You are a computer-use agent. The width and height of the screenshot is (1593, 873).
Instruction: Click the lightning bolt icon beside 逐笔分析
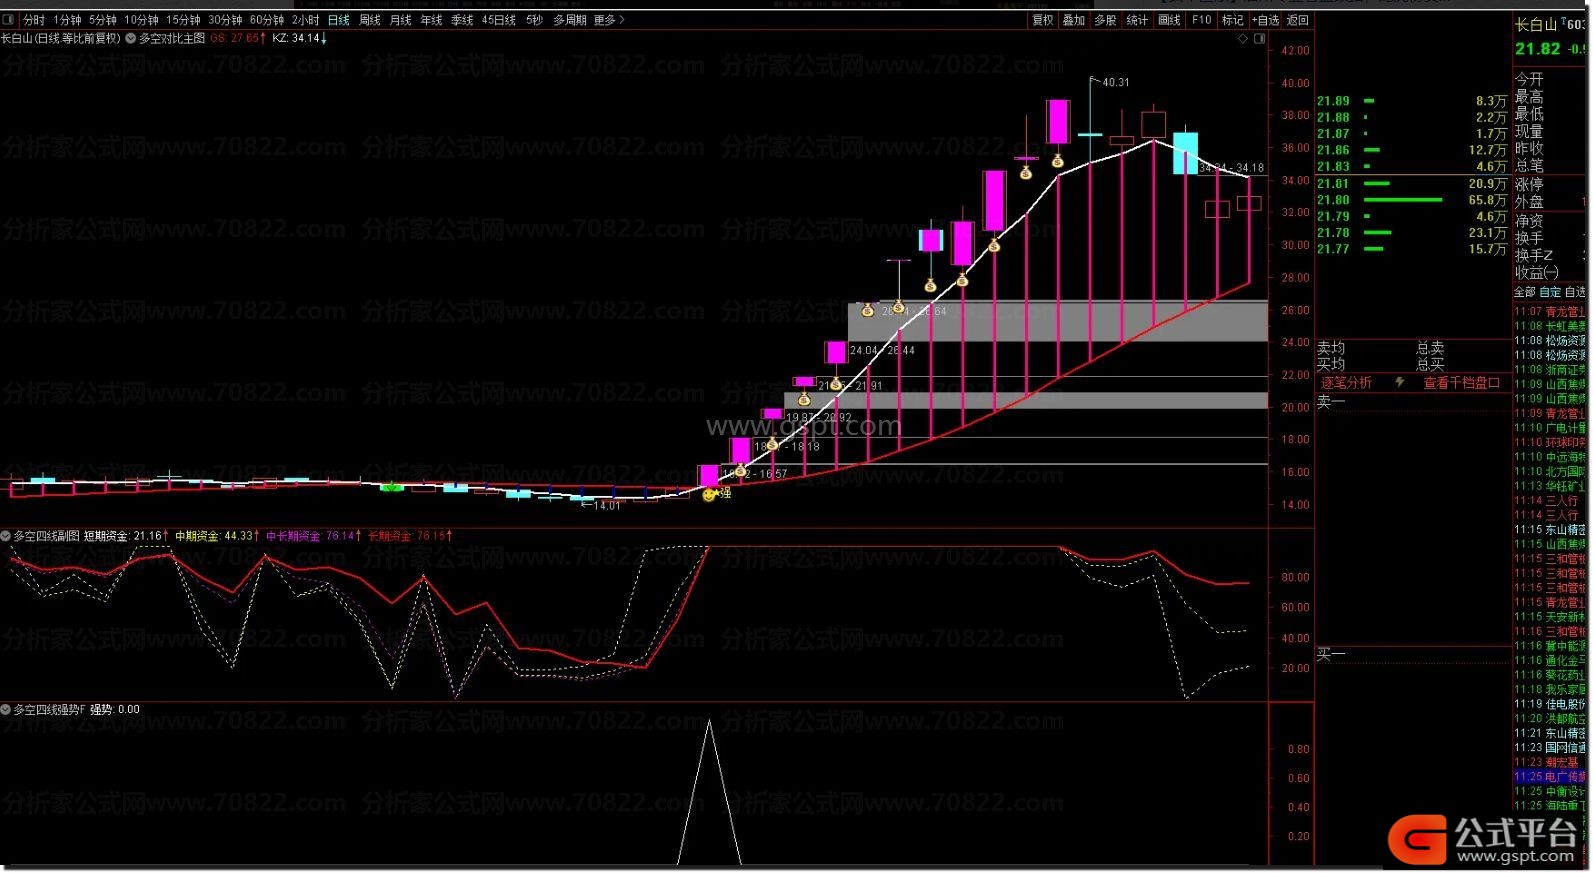[1399, 382]
